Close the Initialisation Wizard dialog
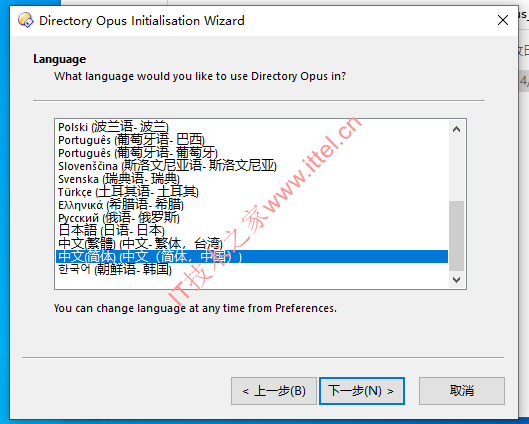This screenshot has height=424, width=529. point(503,20)
